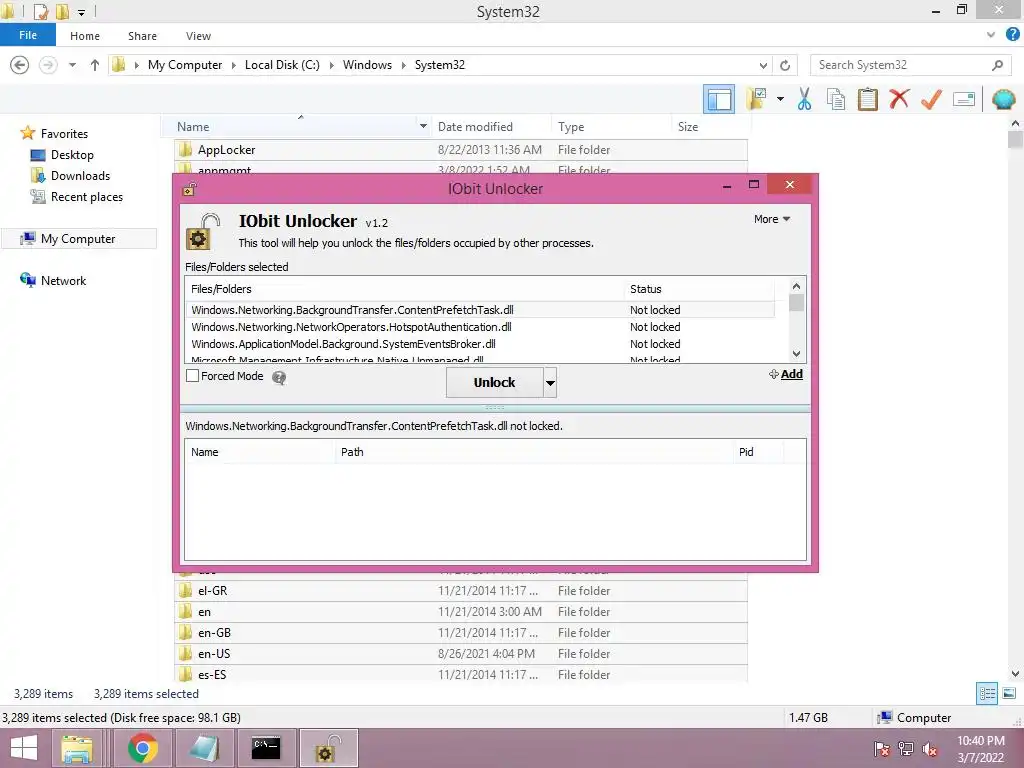Go up one folder level arrow

point(95,65)
